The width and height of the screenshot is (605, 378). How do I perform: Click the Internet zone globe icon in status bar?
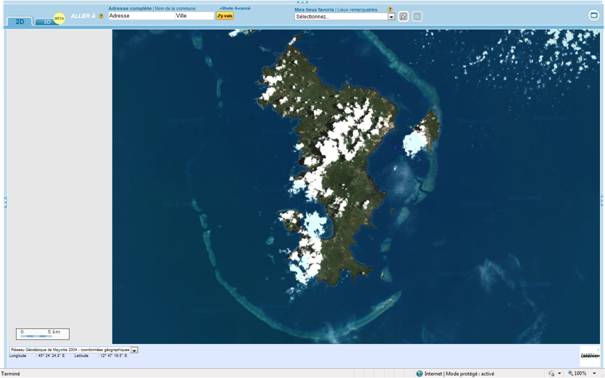point(419,373)
